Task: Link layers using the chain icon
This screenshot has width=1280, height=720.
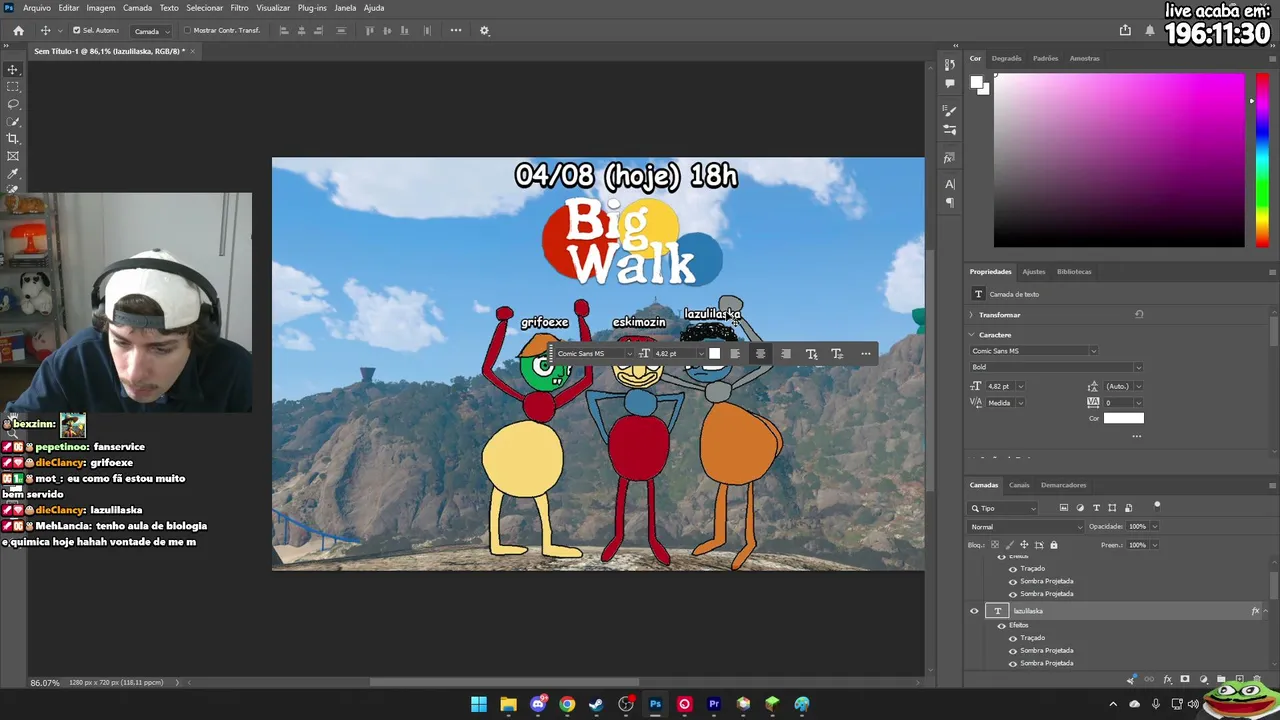Action: pyautogui.click(x=1149, y=680)
